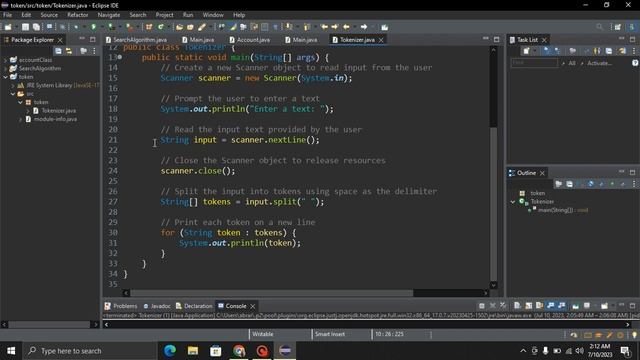Click the horizontal scrollbar of code editor
This screenshot has width=640, height=360.
coord(305,293)
